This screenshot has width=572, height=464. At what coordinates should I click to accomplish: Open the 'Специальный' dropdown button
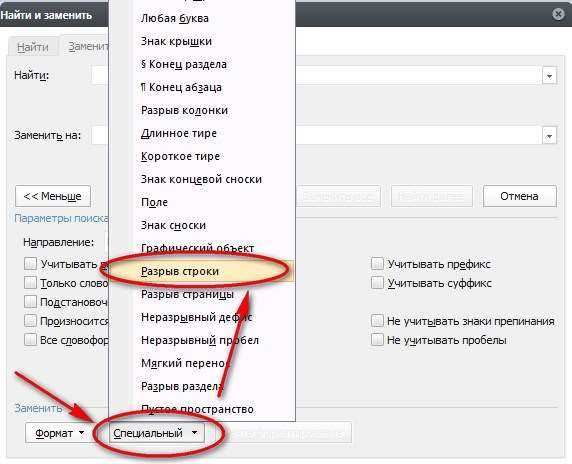pos(156,433)
